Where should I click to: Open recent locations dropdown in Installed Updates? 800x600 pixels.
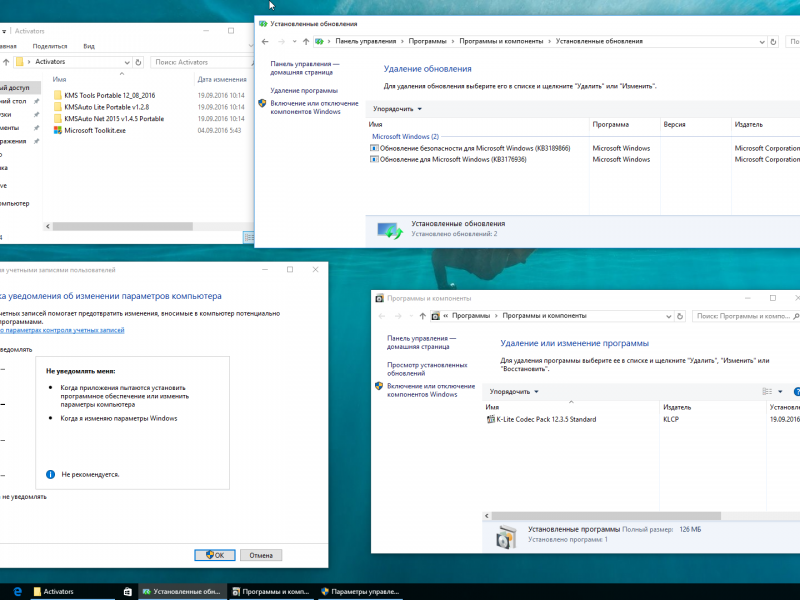point(294,41)
